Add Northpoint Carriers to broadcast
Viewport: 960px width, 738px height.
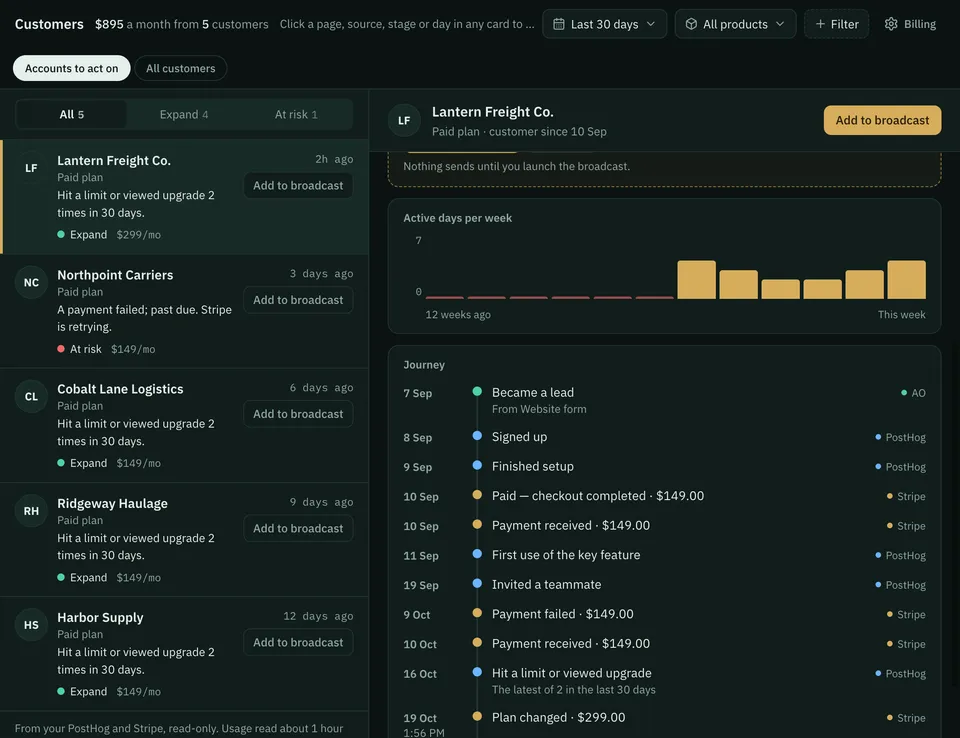pos(298,300)
